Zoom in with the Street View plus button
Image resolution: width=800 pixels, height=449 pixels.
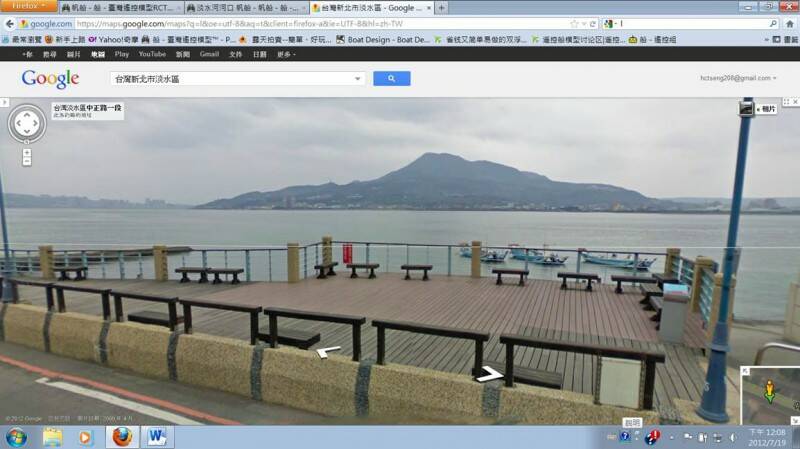pos(27,153)
